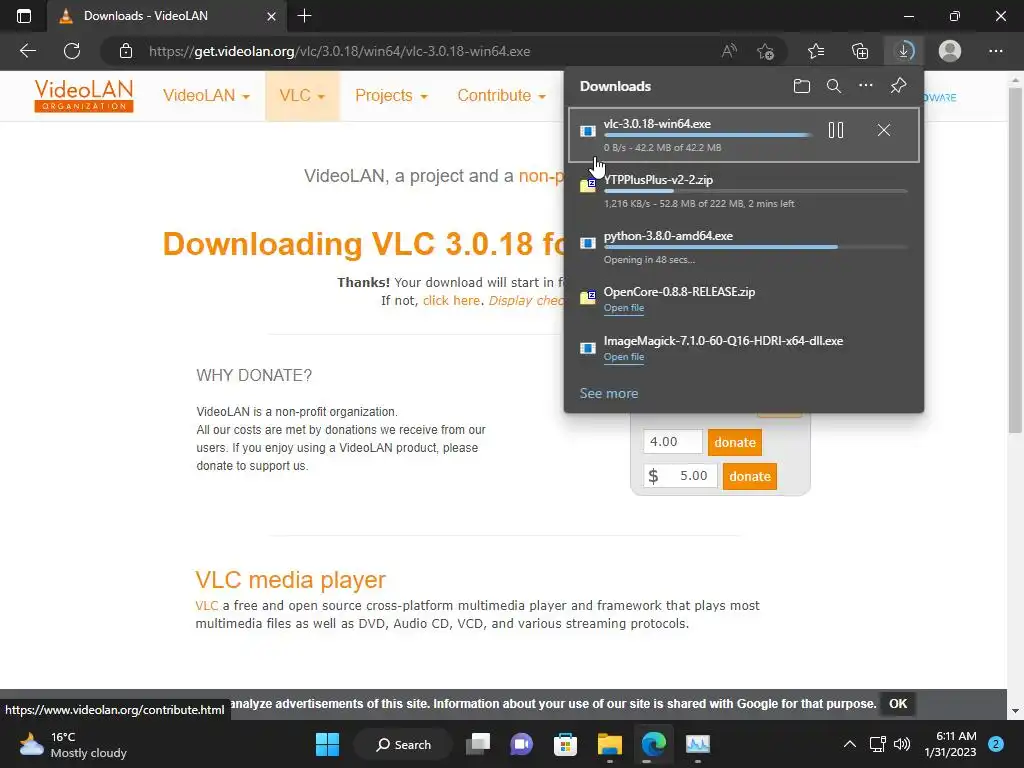Edit the 5.00 dollar donation field
This screenshot has width=1024, height=768.
pos(680,476)
